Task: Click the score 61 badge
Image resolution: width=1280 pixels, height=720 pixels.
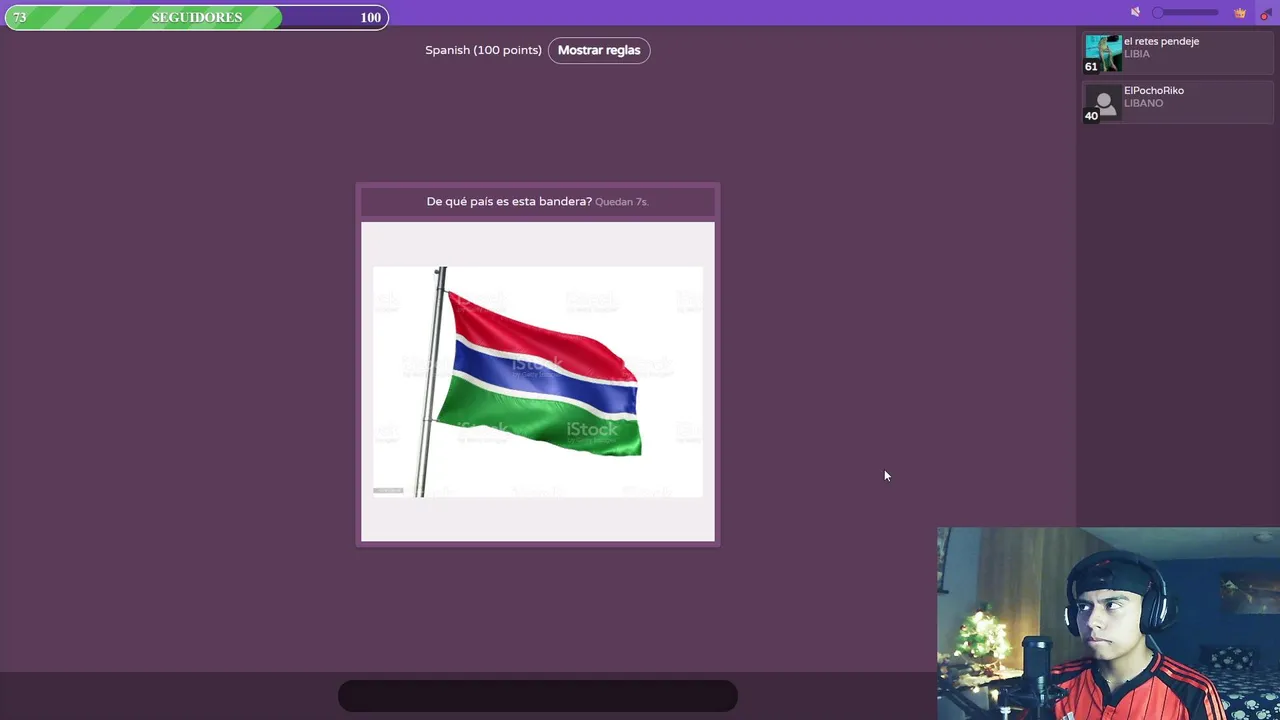Action: point(1091,67)
